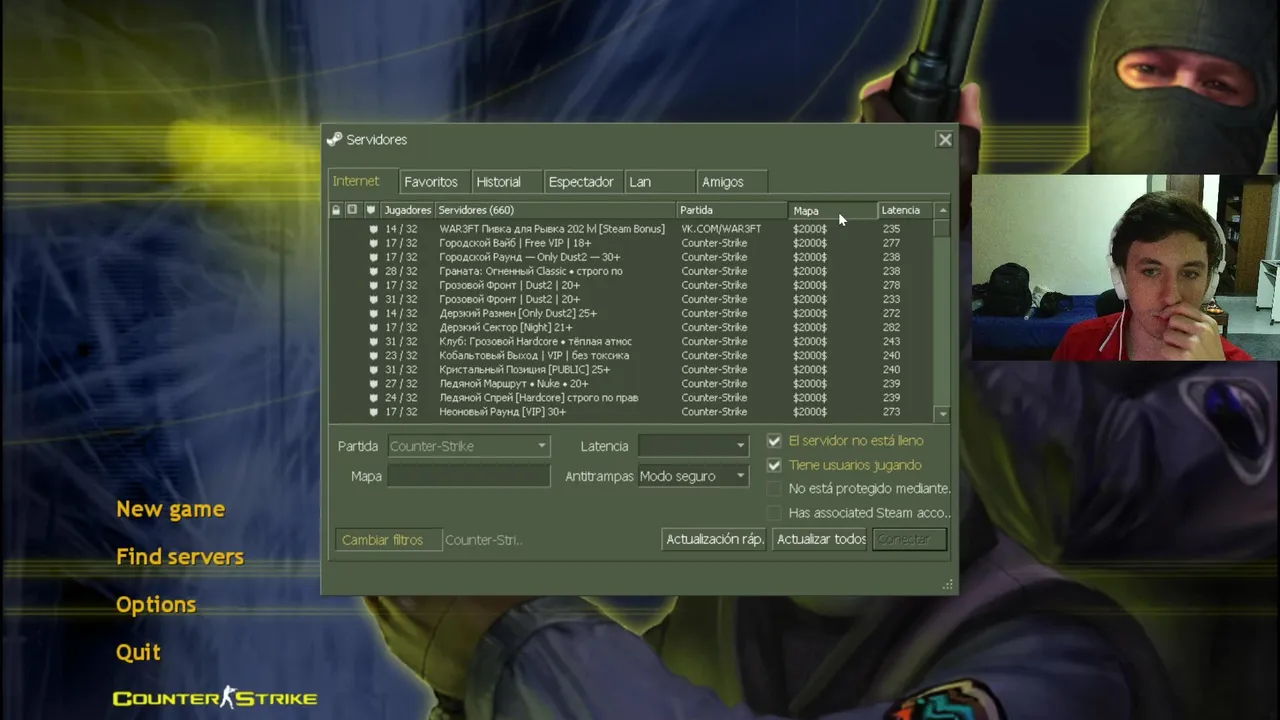Open the Partida Counter-Strike dropdown

[468, 446]
